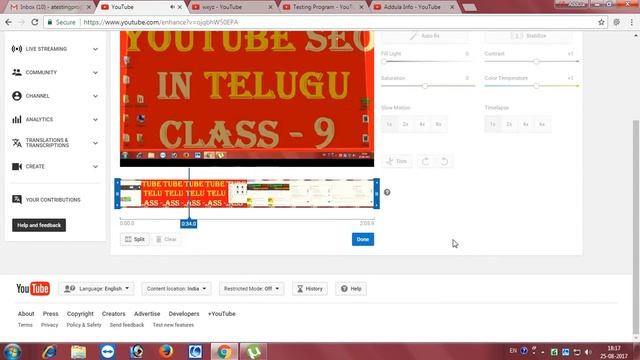Click Chrome icon in taskbar
The image size is (640, 360).
pyautogui.click(x=224, y=351)
